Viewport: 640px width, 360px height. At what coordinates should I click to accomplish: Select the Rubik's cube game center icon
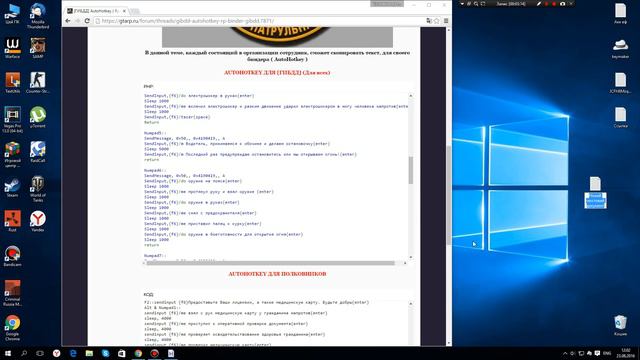click(x=12, y=154)
